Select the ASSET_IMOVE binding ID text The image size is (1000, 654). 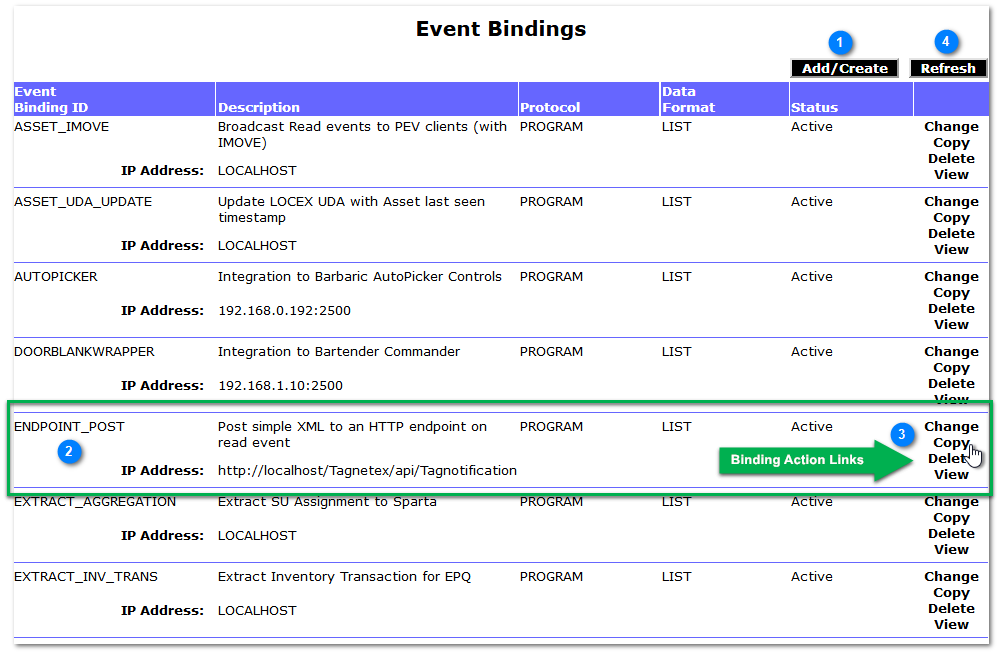click(x=61, y=126)
